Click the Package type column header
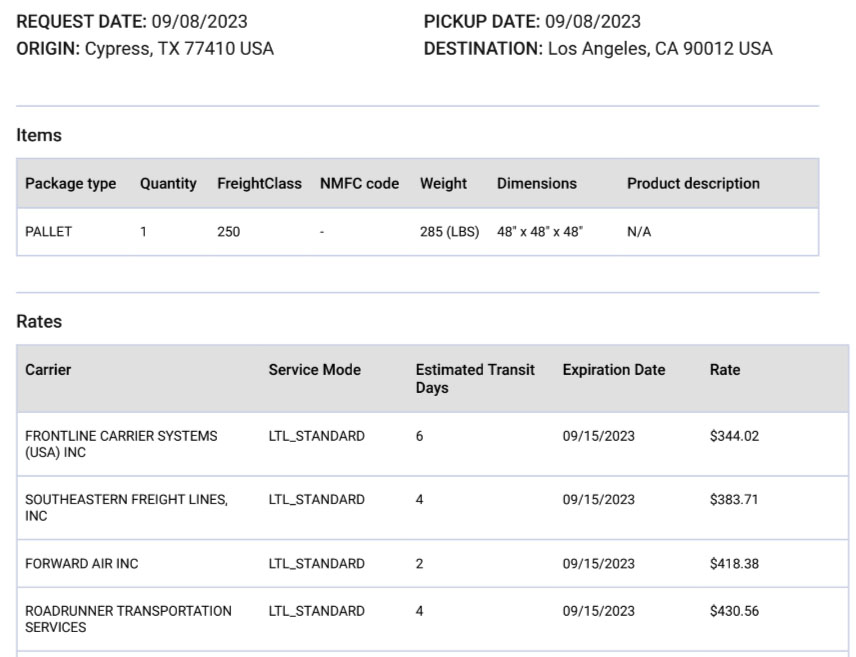The height and width of the screenshot is (657, 856). coord(70,184)
